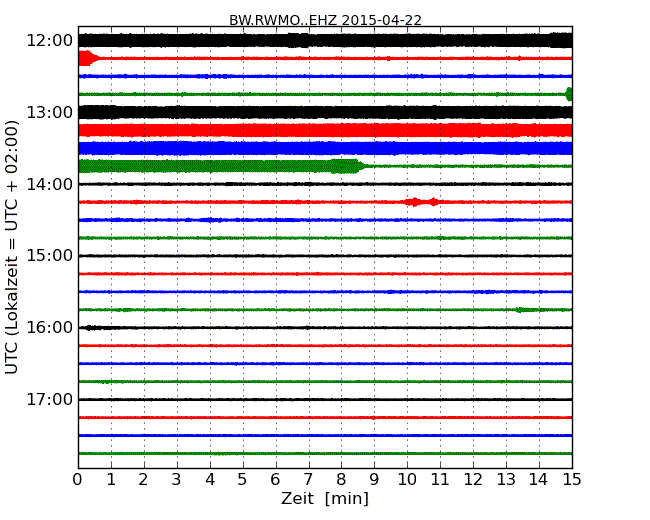Click the 12:00 time label
The image size is (650, 520).
(x=50, y=41)
